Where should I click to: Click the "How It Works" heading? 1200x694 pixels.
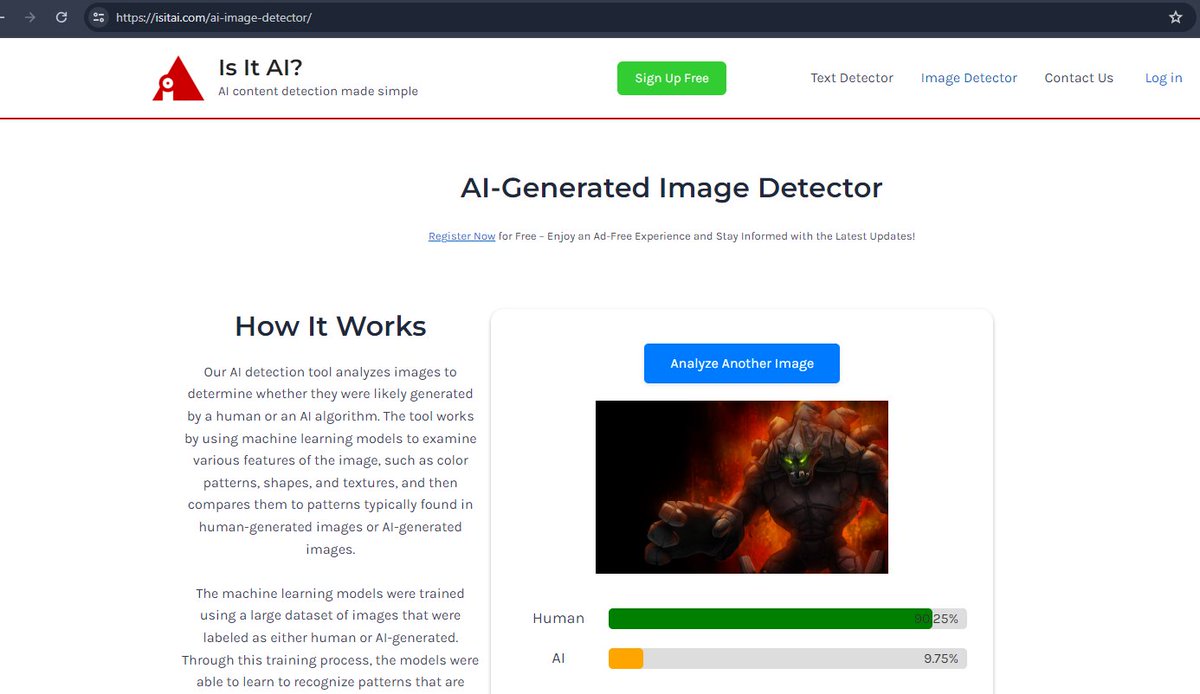click(x=330, y=326)
